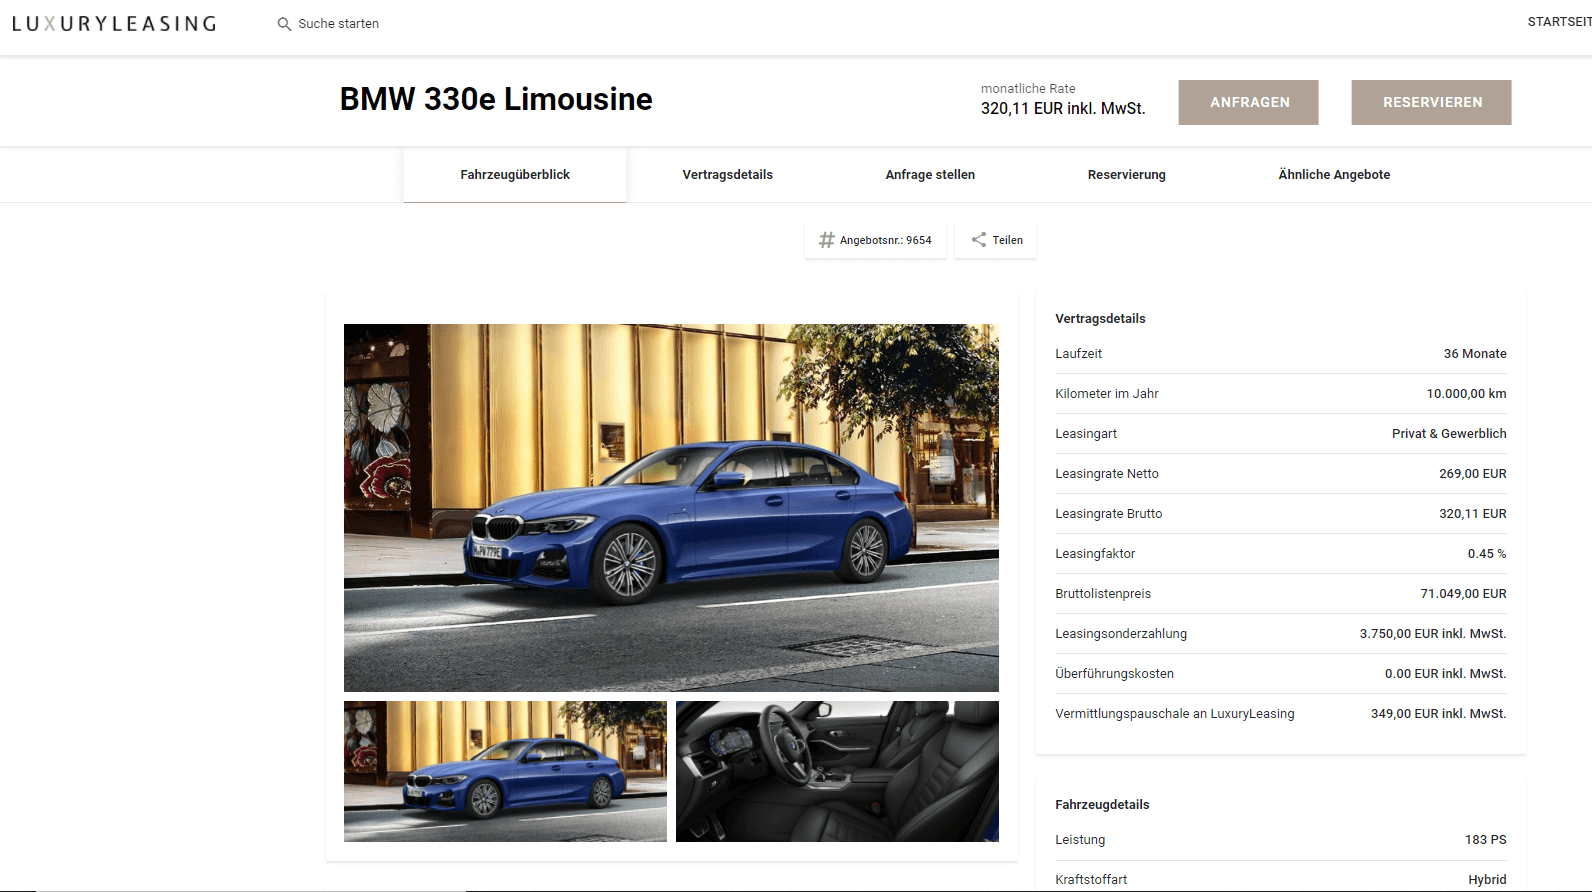Open the Anfrage stellen tab
1592x892 pixels.
(x=930, y=175)
